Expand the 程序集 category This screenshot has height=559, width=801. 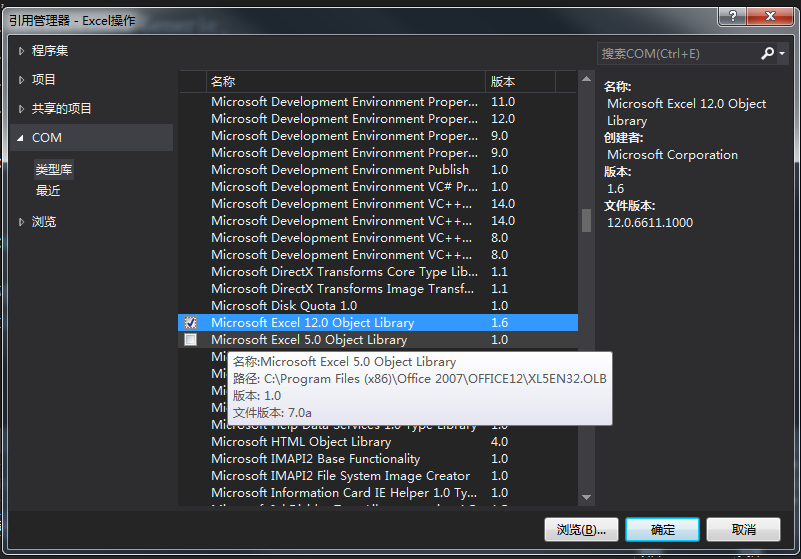pos(21,51)
